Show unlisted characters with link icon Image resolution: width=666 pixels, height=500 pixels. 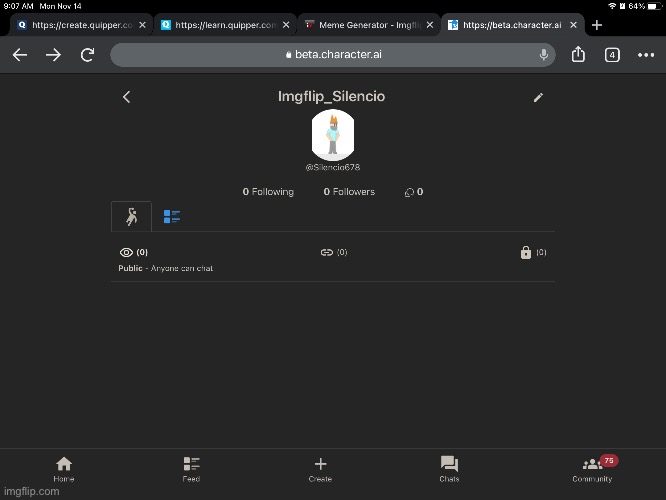[333, 253]
